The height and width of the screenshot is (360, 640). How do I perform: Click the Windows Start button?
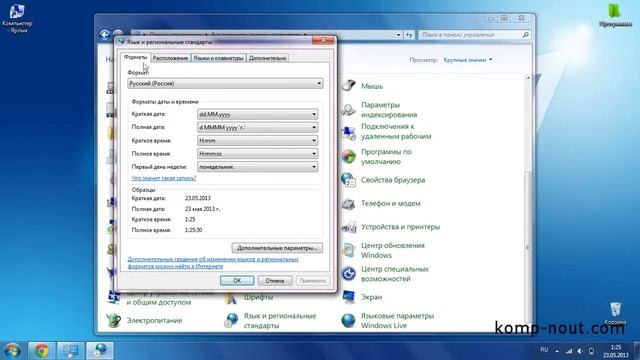pos(12,351)
